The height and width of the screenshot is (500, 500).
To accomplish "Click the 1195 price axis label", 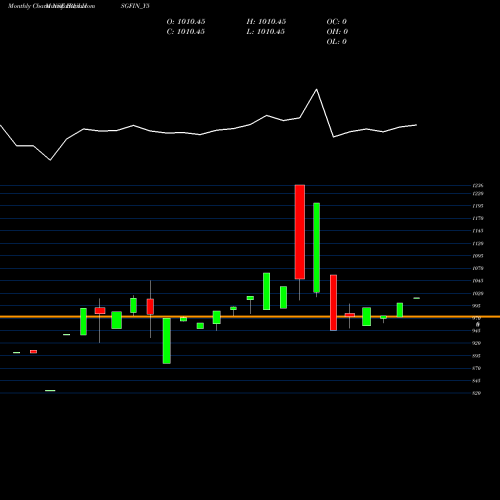I will click(x=478, y=206).
